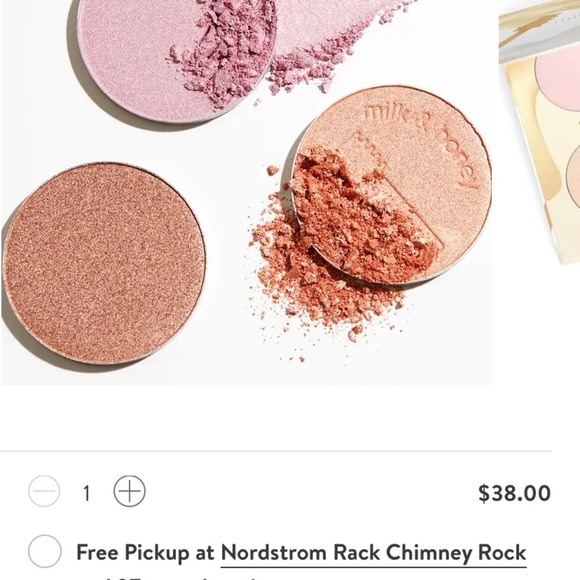Click the quantity value 1
580x580 pixels.
[87, 493]
